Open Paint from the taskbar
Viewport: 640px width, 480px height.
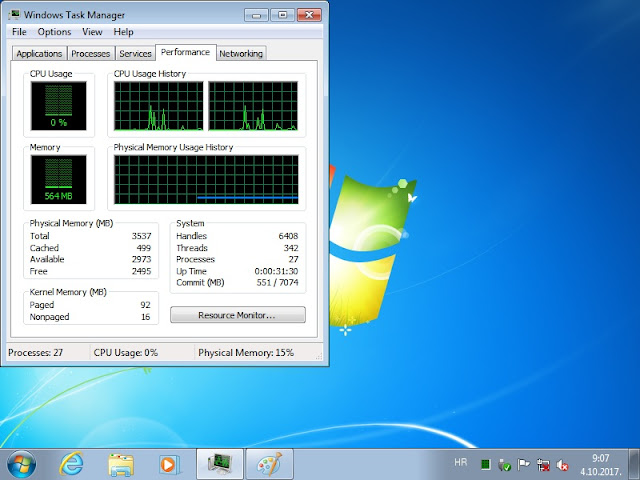tap(269, 464)
